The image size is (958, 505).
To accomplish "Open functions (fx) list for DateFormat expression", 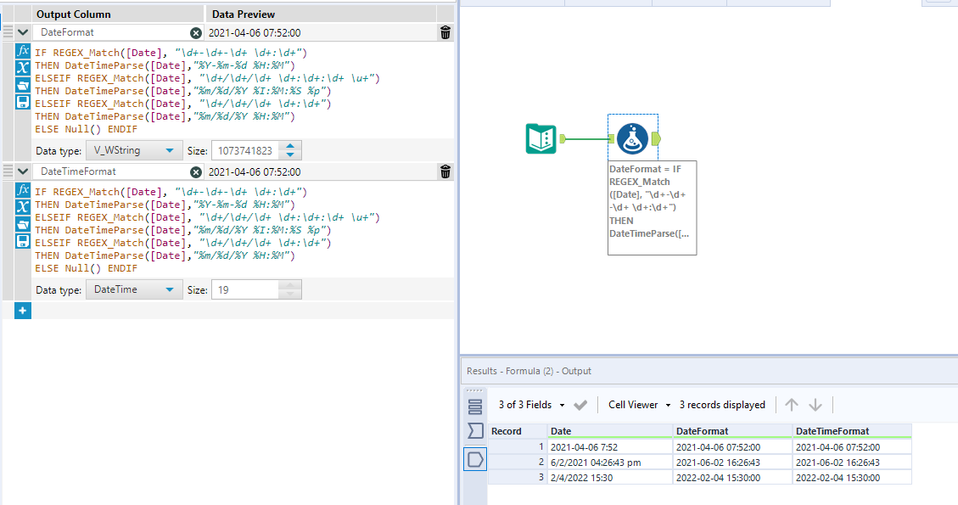I will coord(23,51).
